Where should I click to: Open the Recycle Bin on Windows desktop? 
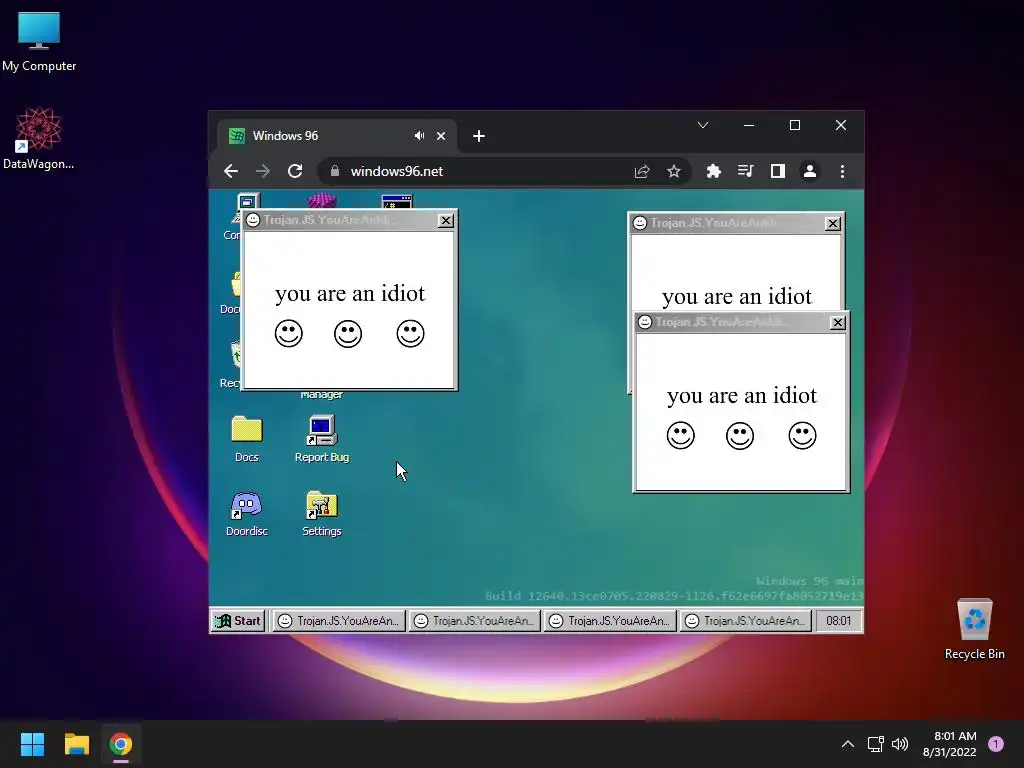click(x=974, y=629)
